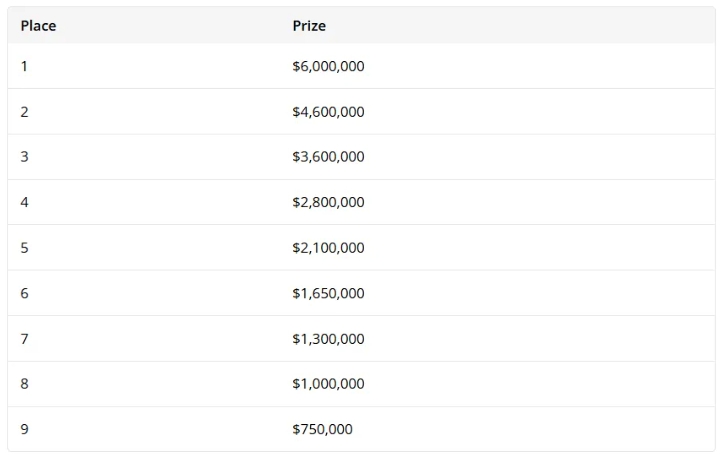The image size is (723, 457).
Task: Click the $750,000 prize value
Action: [322, 429]
